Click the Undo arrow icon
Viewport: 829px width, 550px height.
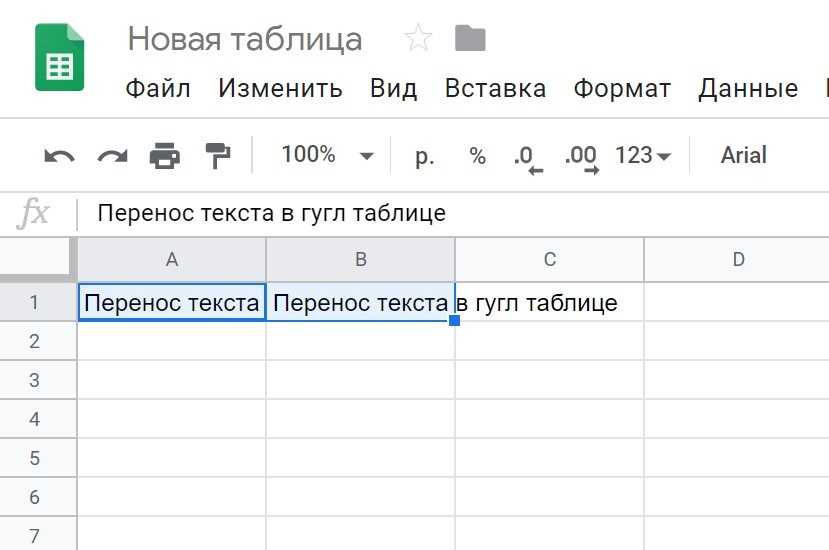(60, 156)
